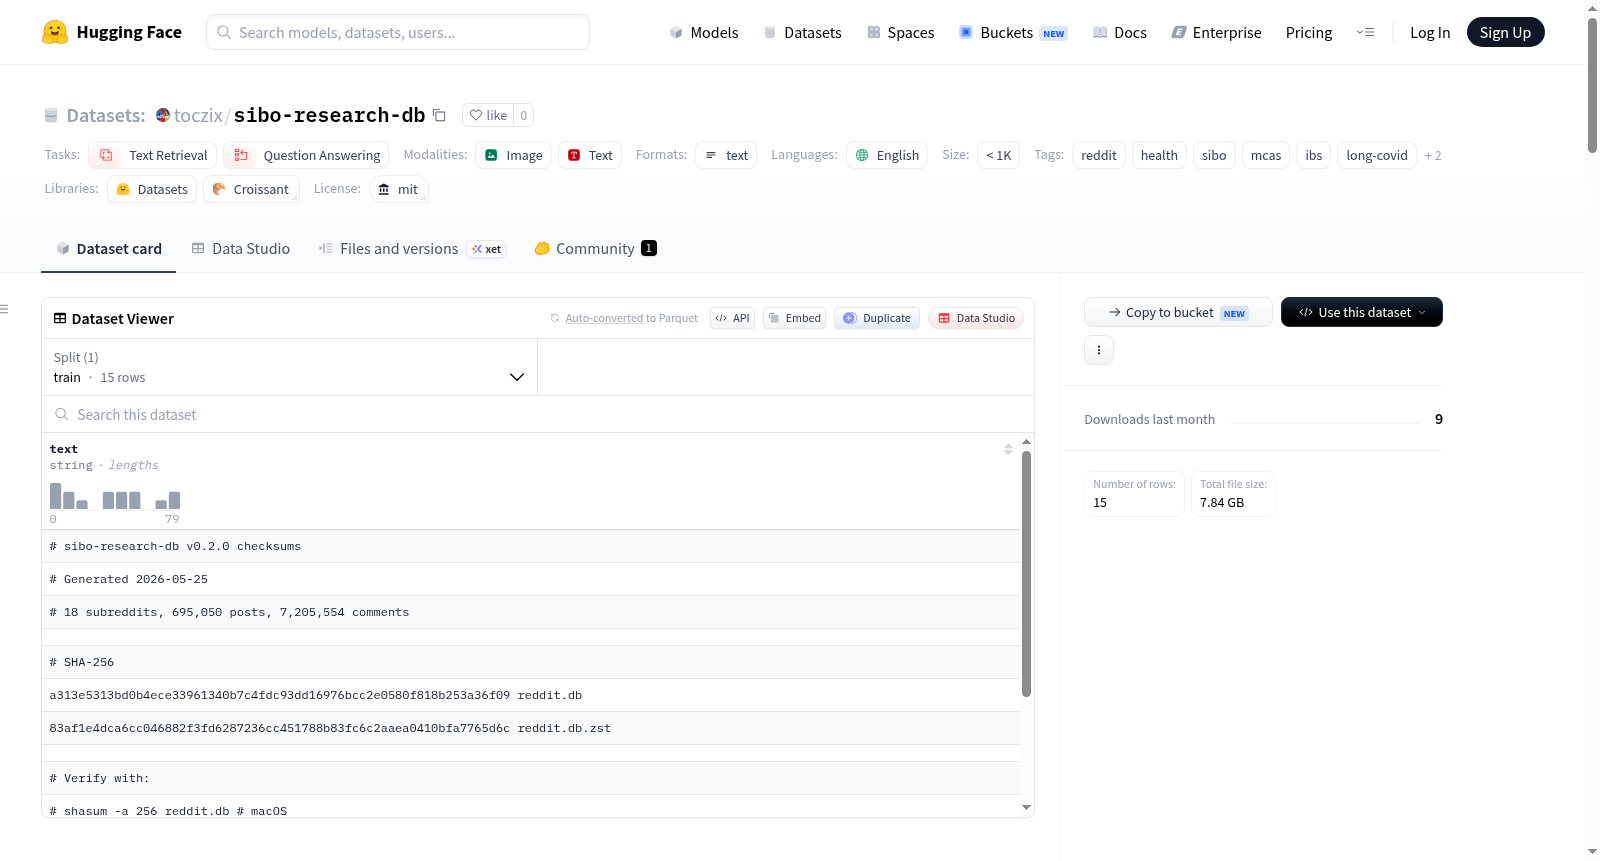The height and width of the screenshot is (861, 1600).
Task: Click the Auto-converted link
Action: click(604, 318)
